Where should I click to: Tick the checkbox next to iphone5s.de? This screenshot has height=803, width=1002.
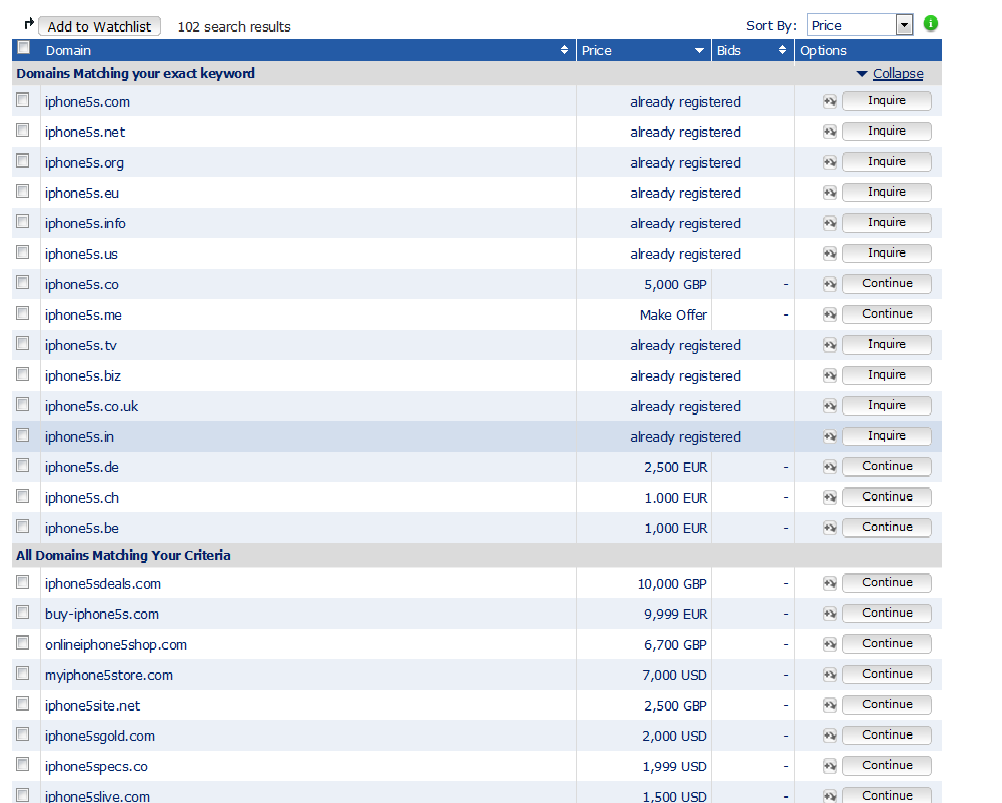coord(23,465)
